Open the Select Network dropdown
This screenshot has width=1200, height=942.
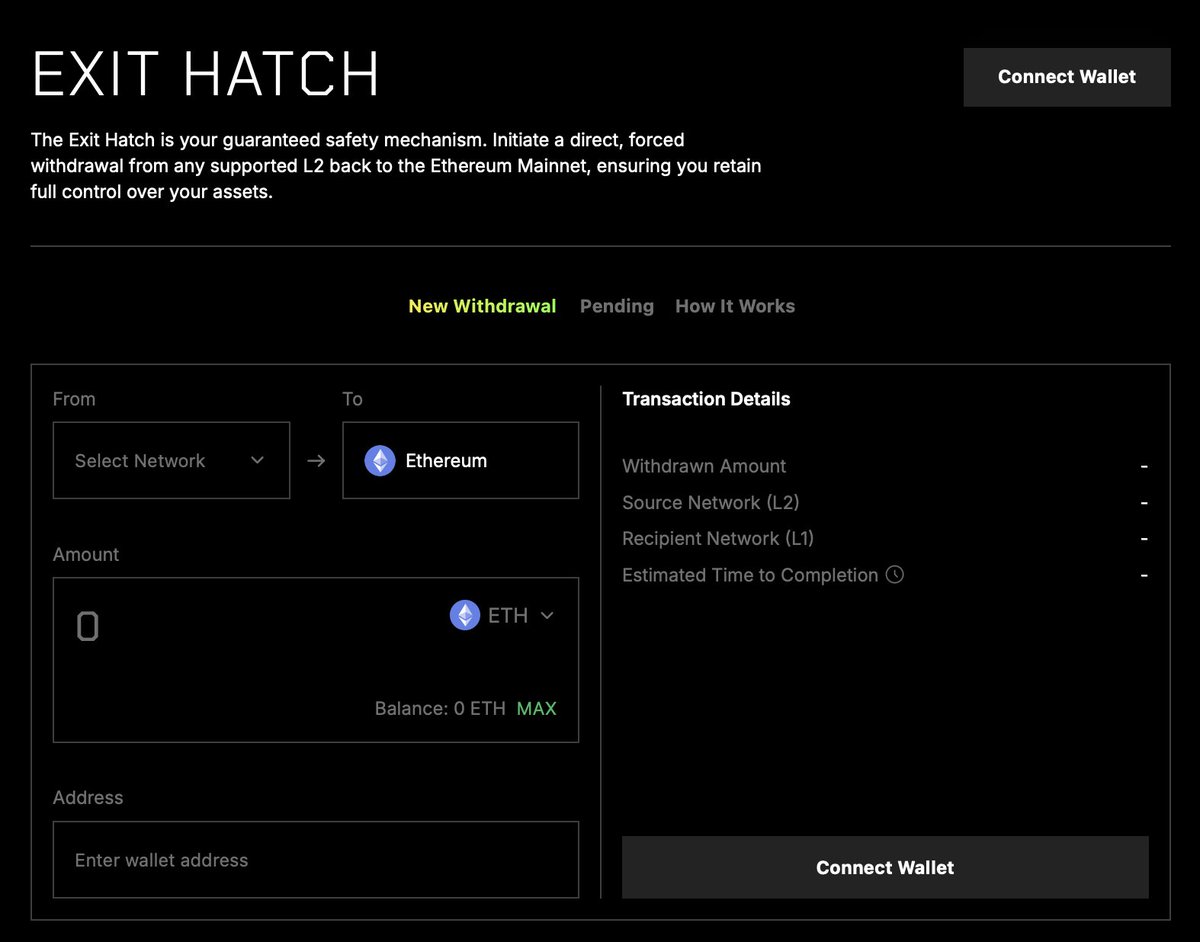171,460
